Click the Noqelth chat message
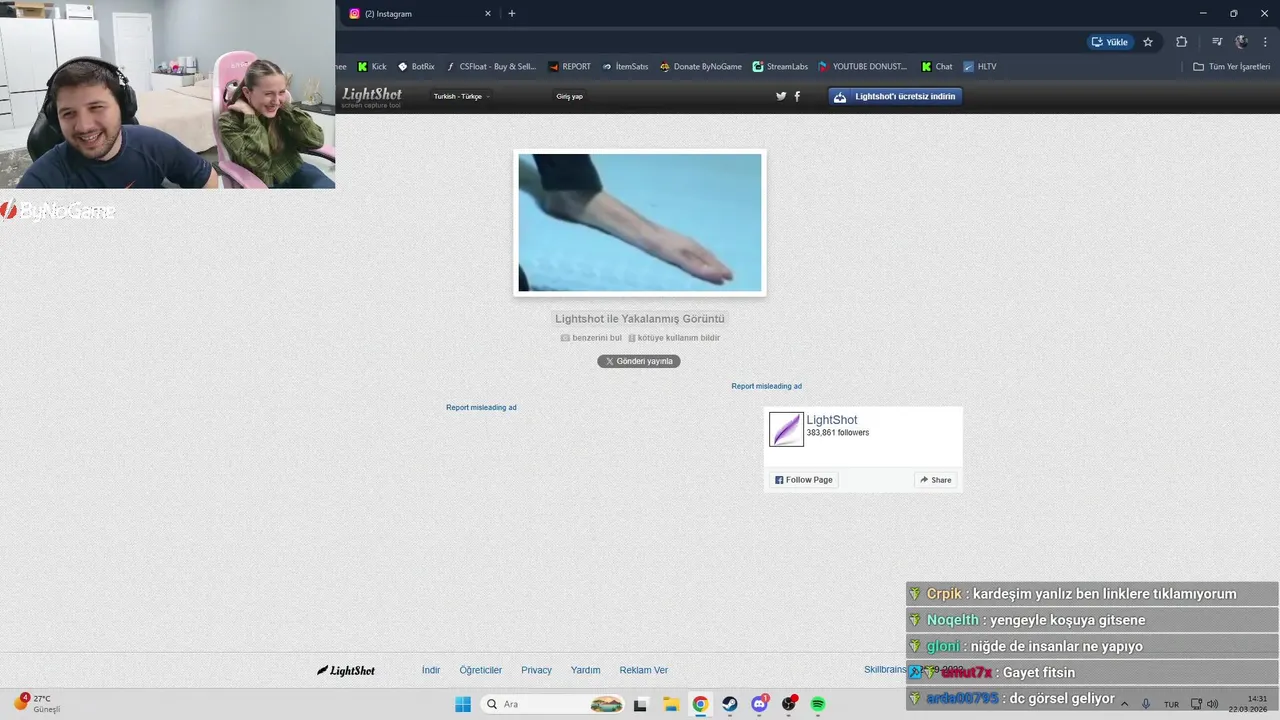Image resolution: width=1280 pixels, height=720 pixels. pyautogui.click(x=1092, y=620)
